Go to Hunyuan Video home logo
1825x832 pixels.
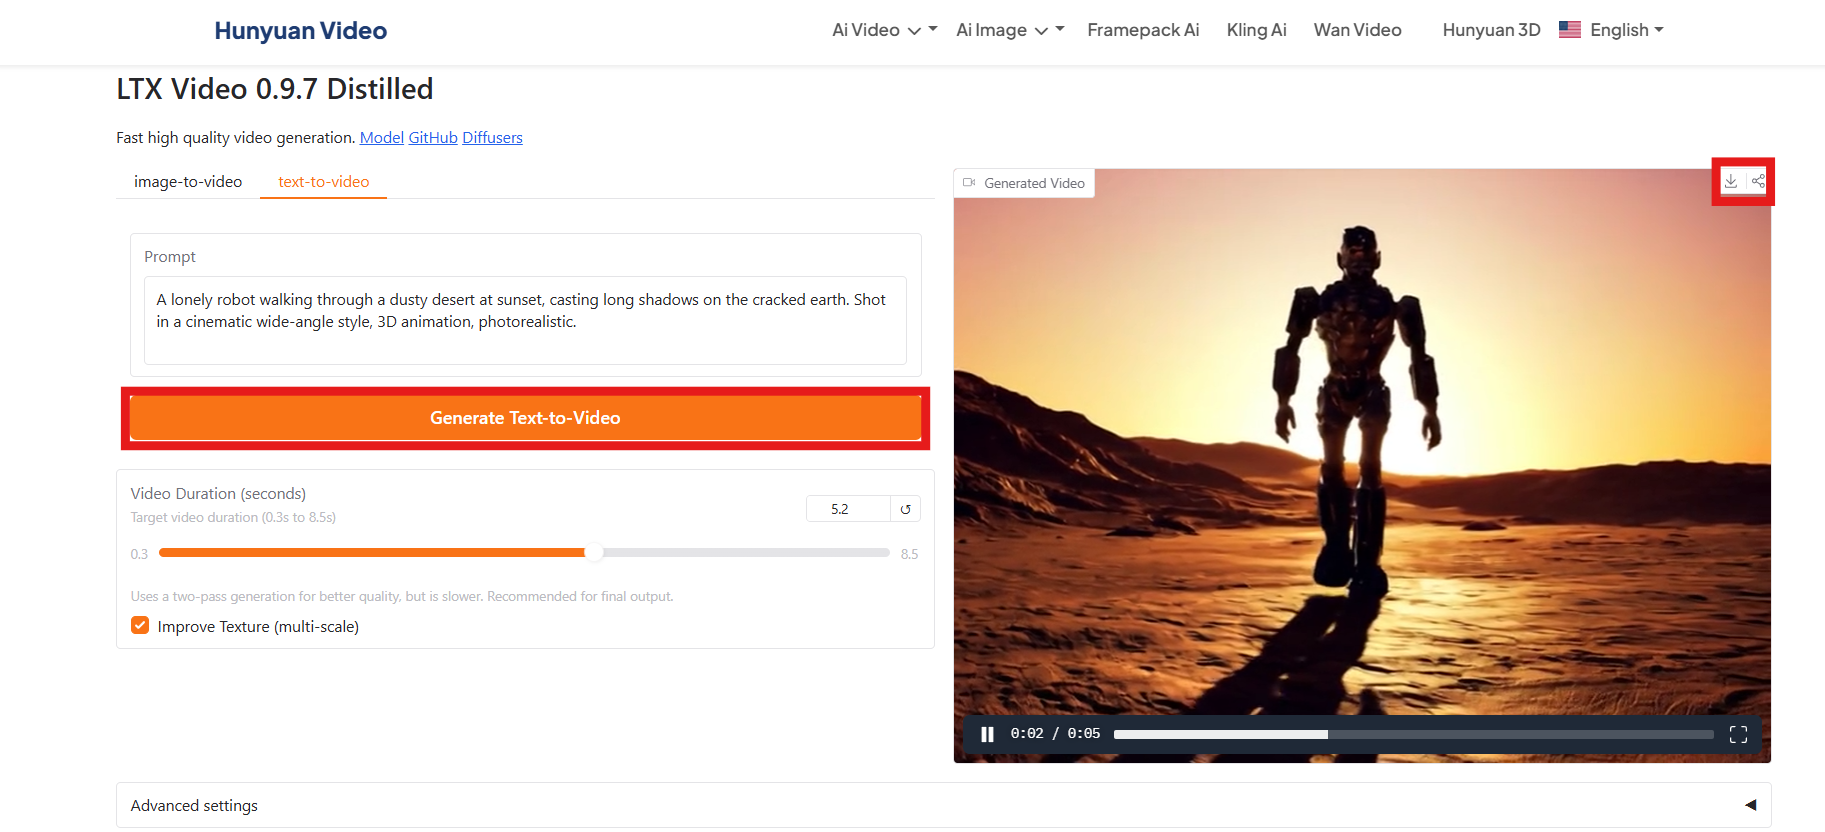point(300,30)
